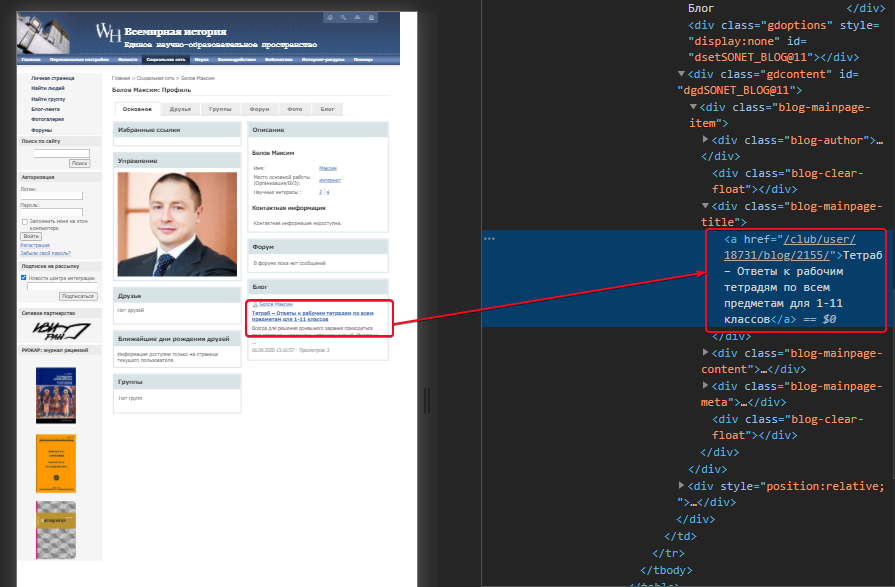
Task: Open the Библиотека navigation item
Action: 279,59
